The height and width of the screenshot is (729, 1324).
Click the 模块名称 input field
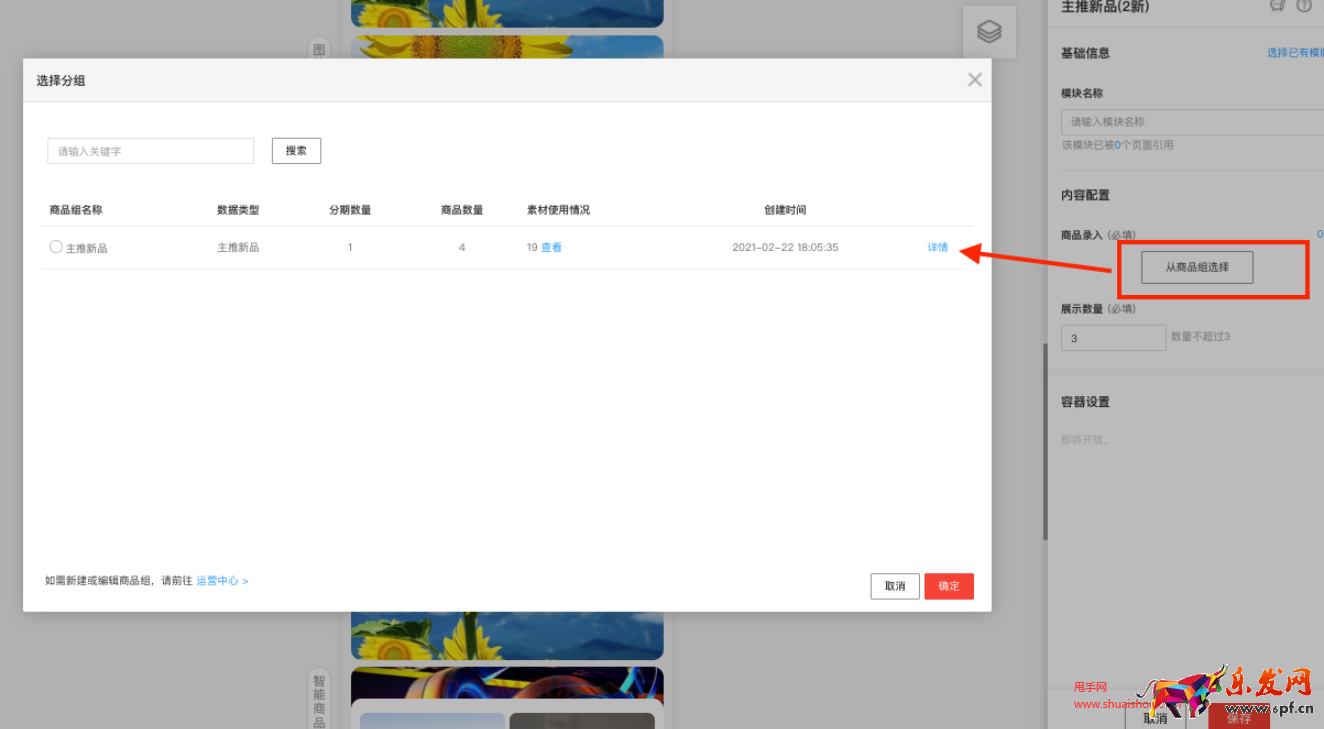pyautogui.click(x=1192, y=122)
